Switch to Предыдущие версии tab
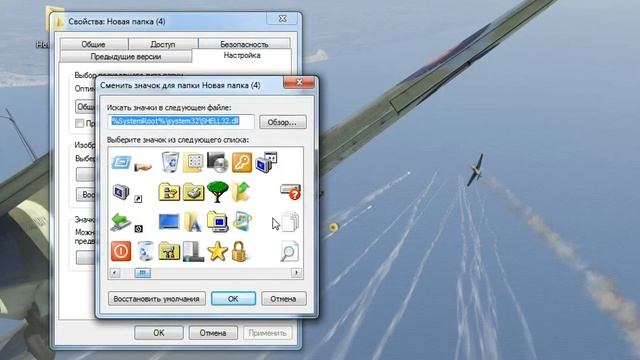640x360 pixels. click(x=126, y=56)
